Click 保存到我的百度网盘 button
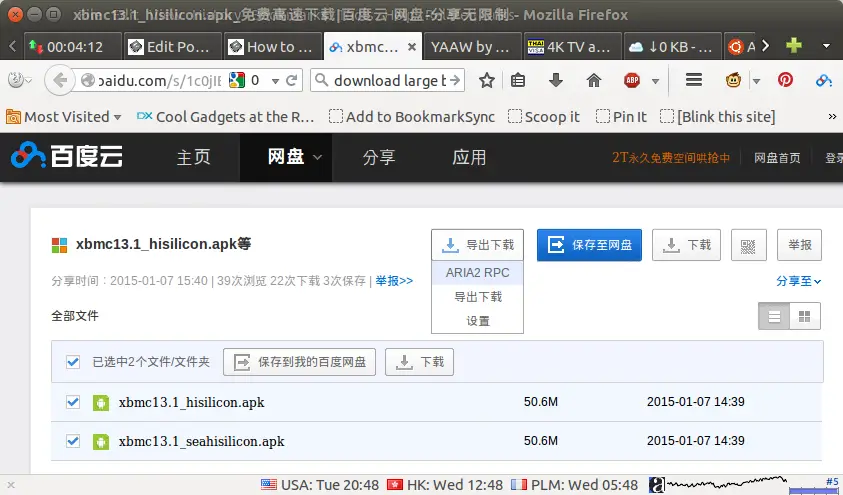The width and height of the screenshot is (843, 495). pyautogui.click(x=299, y=362)
